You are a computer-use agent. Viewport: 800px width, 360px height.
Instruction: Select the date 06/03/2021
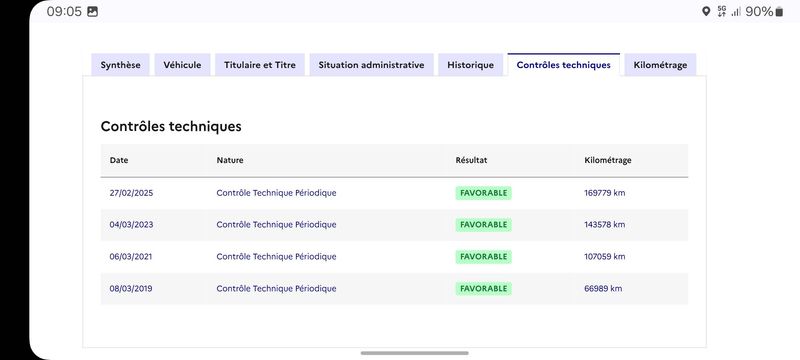tap(131, 256)
